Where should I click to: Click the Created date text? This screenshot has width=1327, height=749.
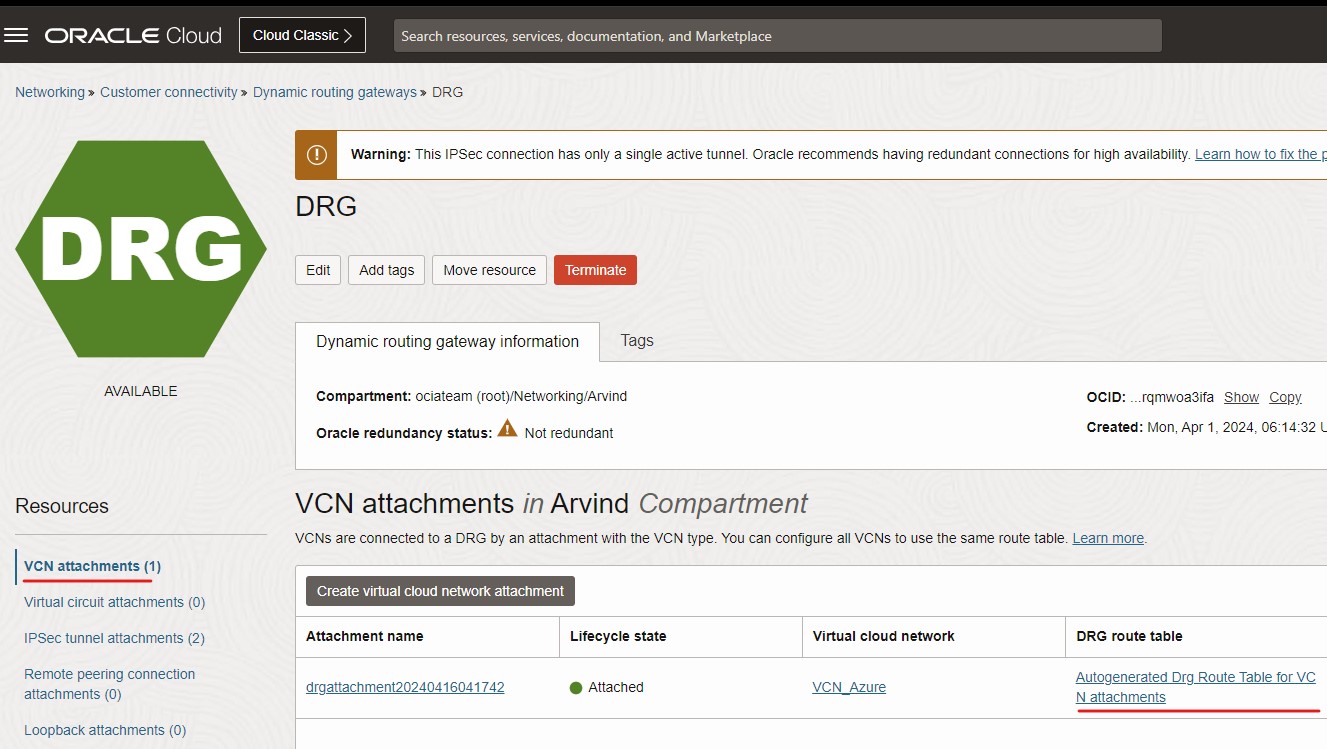[x=1237, y=427]
